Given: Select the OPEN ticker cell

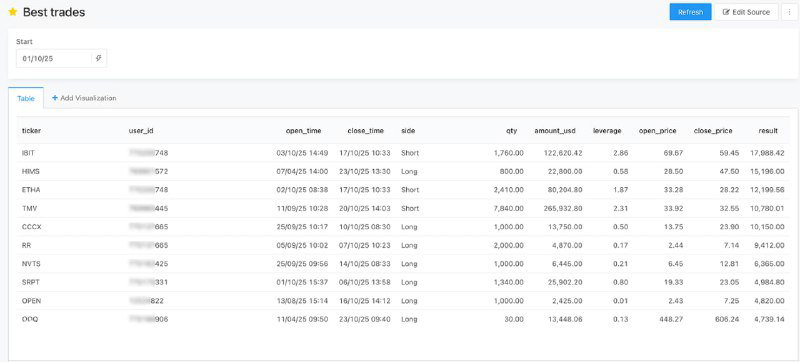Looking at the screenshot, I should [32, 301].
